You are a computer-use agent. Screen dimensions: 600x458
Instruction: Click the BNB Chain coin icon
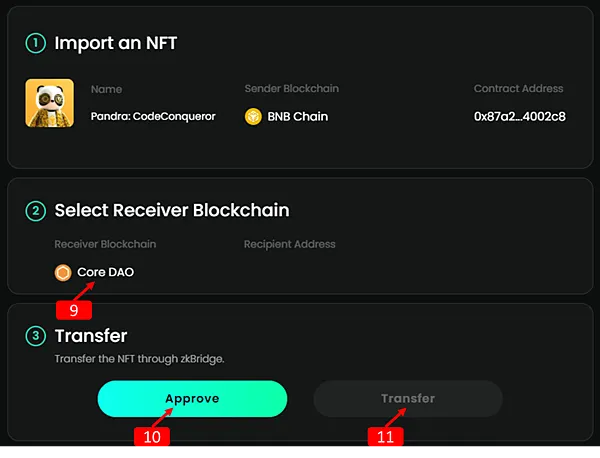point(254,117)
